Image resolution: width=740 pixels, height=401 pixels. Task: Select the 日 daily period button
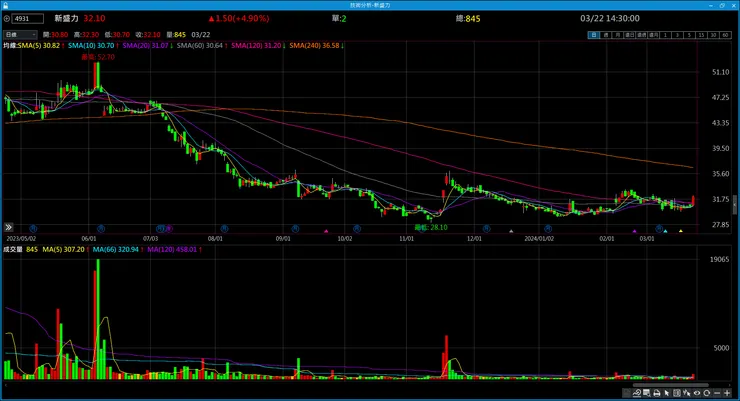[593, 35]
